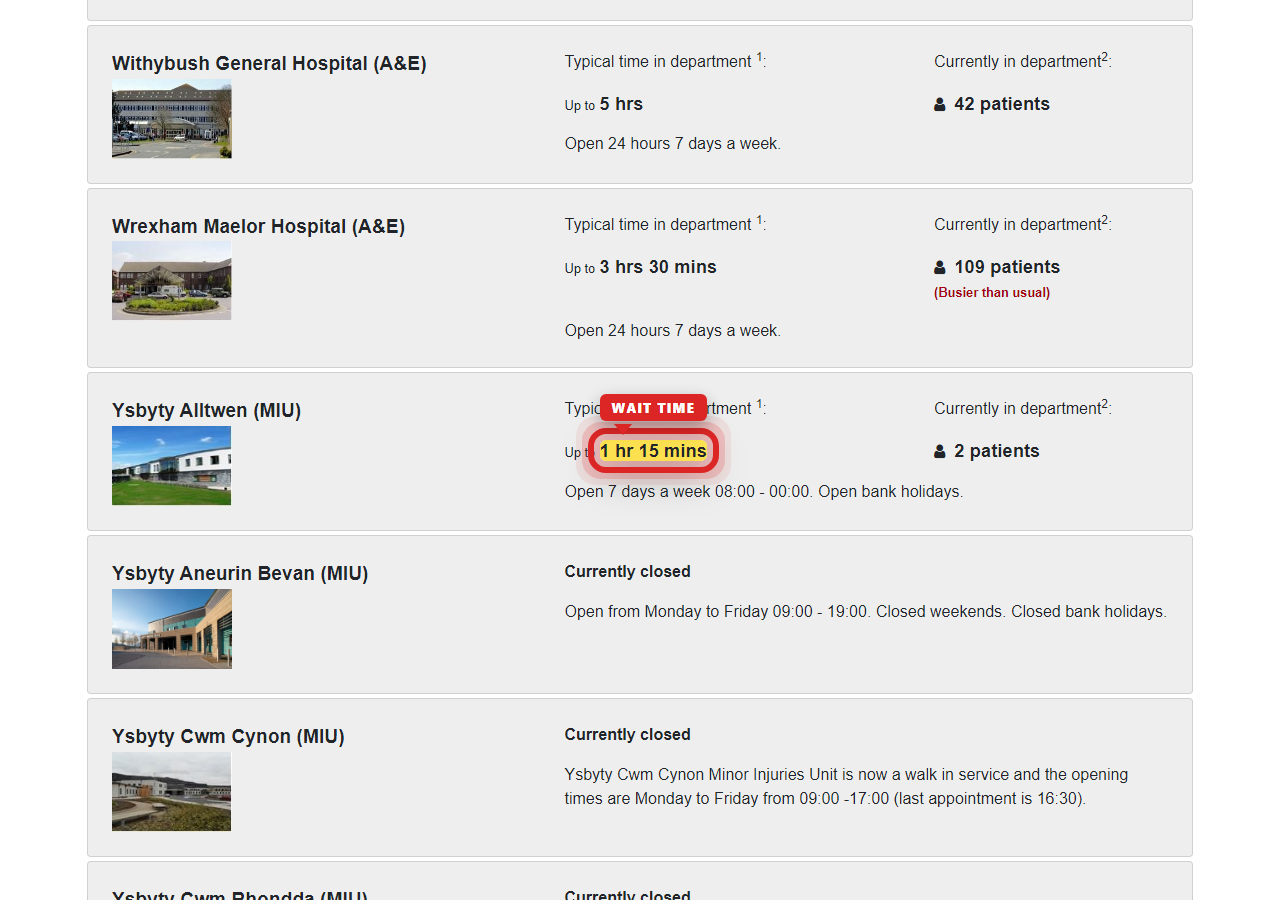Screen dimensions: 1280x900
Task: Click Wrexham Maelor 'Open 24 hours 7 days a week' text
Action: pyautogui.click(x=673, y=330)
